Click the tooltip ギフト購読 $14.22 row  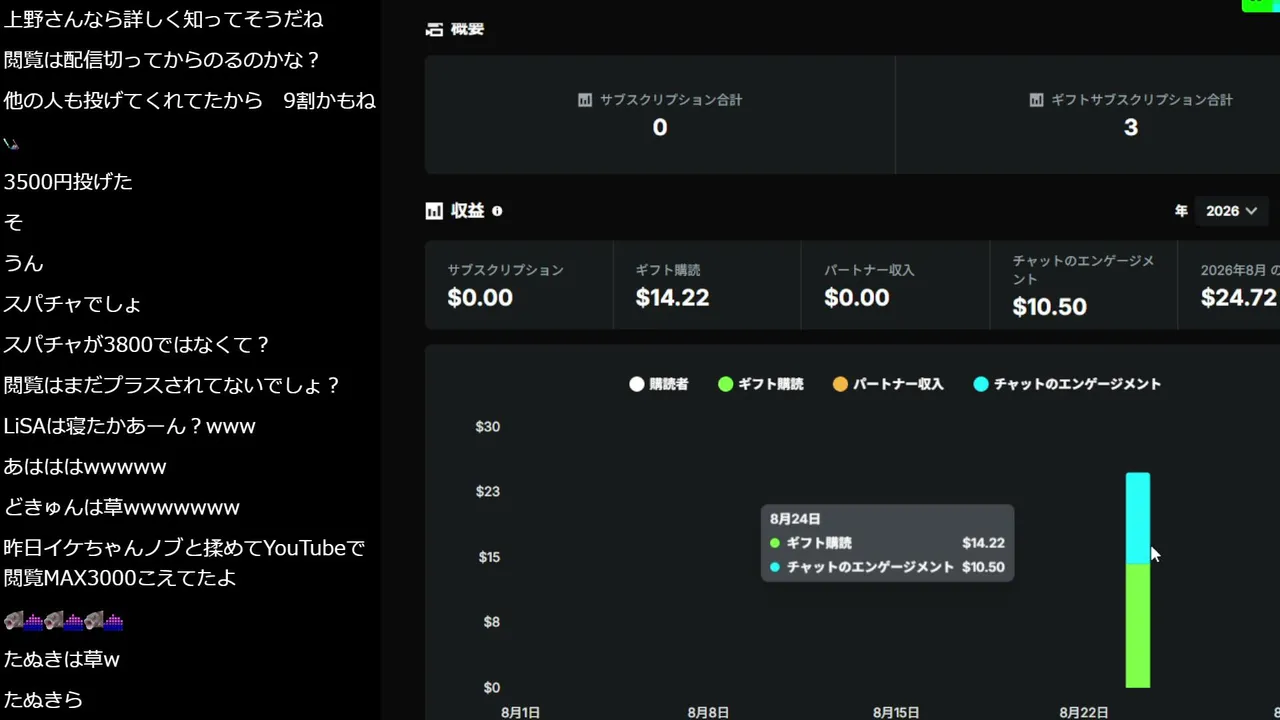point(887,543)
